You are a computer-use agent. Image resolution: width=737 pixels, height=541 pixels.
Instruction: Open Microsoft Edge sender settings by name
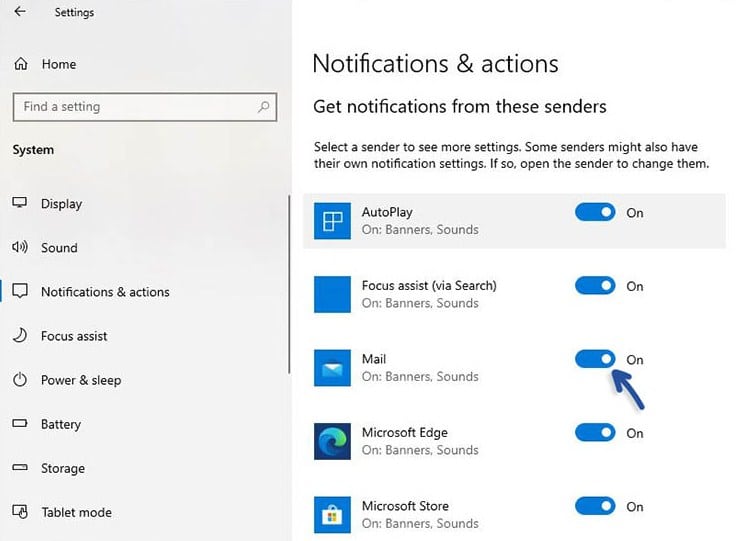tap(405, 432)
